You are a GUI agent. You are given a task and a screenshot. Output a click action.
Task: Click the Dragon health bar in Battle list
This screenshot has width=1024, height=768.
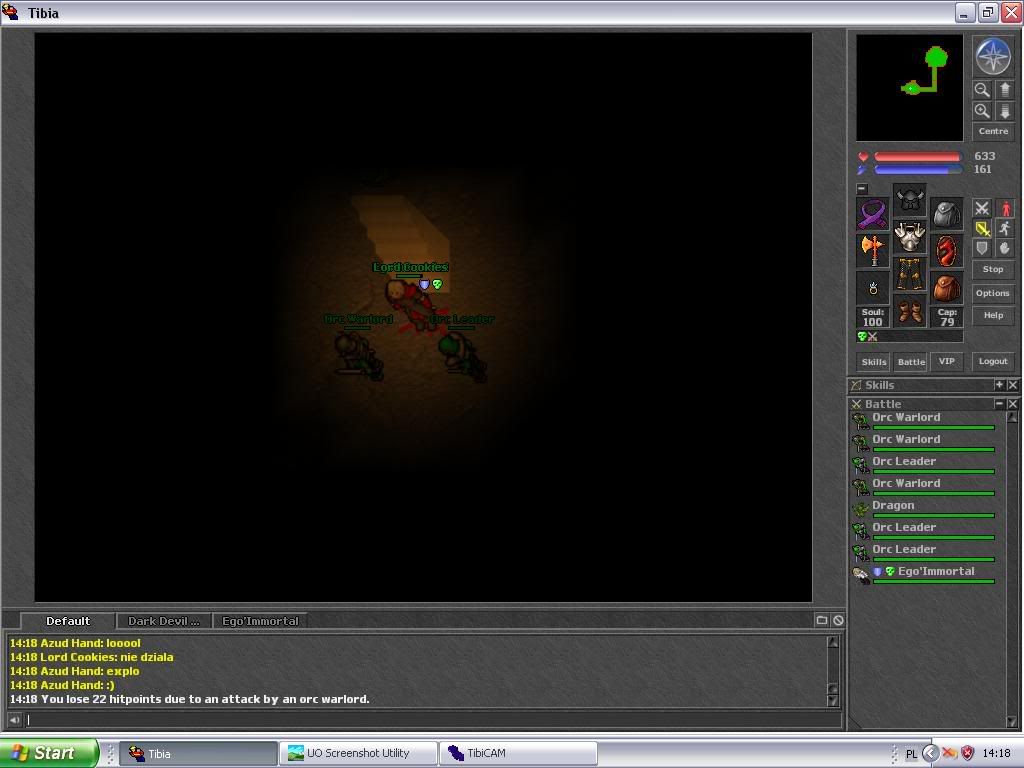934,515
